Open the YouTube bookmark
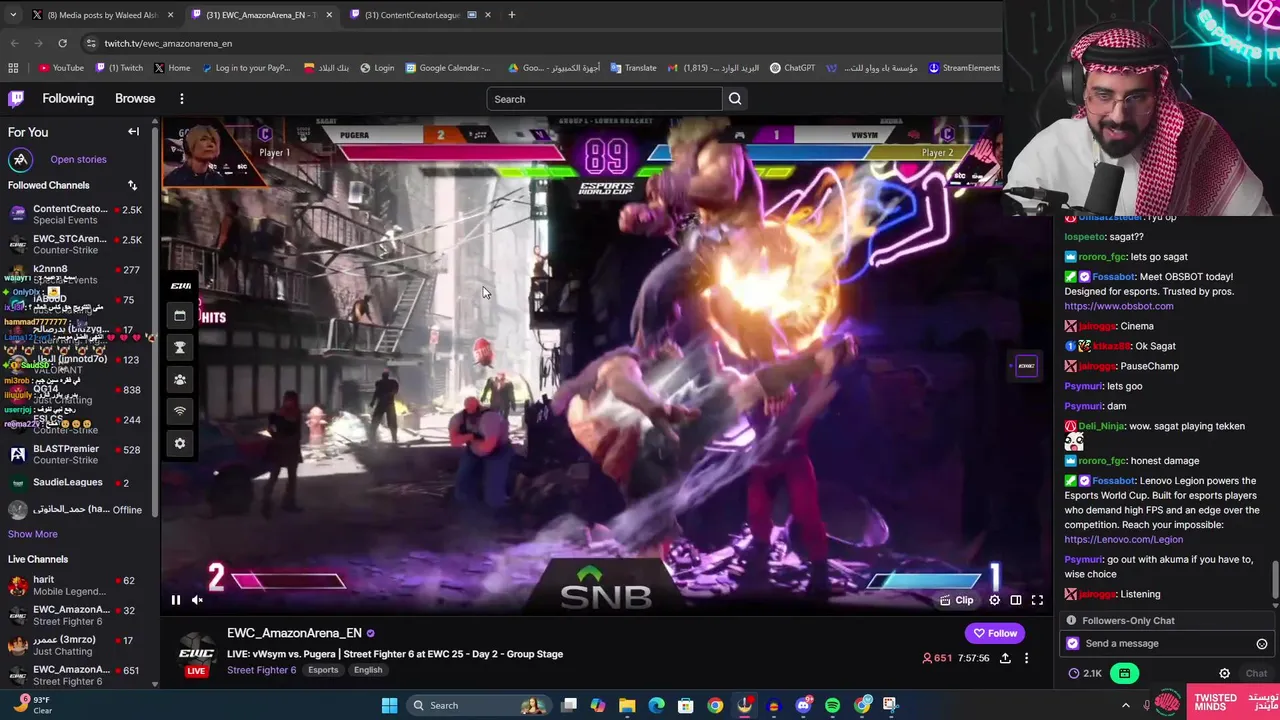 tap(61, 68)
